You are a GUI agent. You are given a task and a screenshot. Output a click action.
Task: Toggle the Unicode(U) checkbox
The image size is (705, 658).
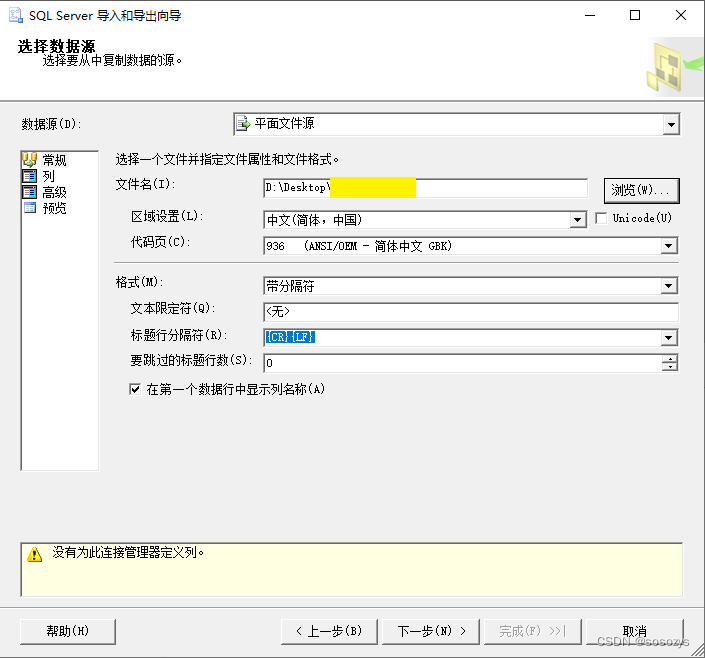pos(601,218)
